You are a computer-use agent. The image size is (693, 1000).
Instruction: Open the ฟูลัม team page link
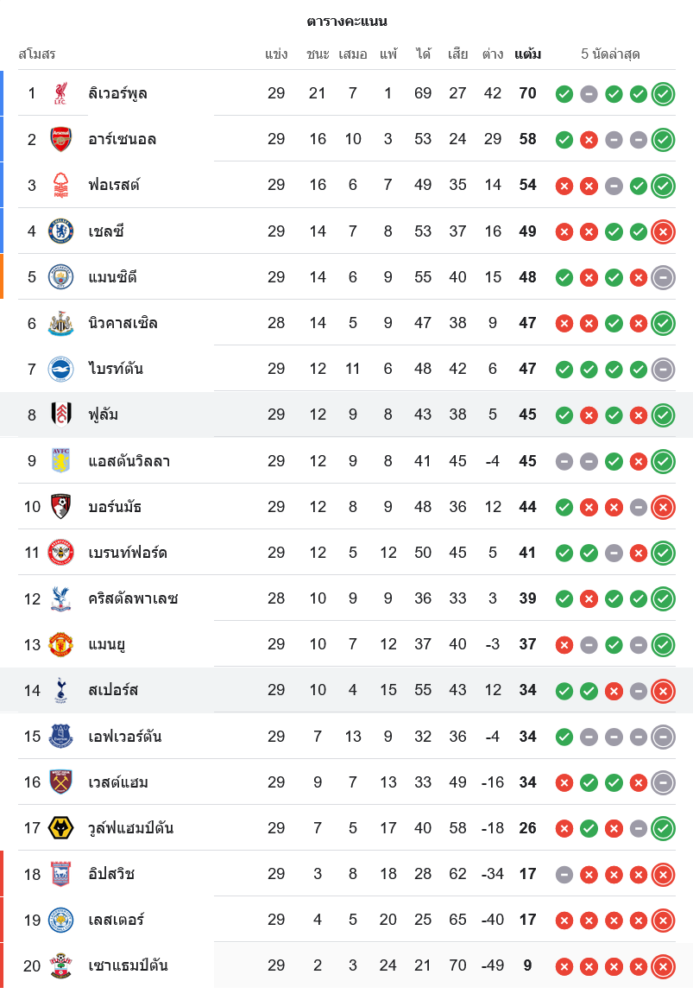tap(104, 415)
